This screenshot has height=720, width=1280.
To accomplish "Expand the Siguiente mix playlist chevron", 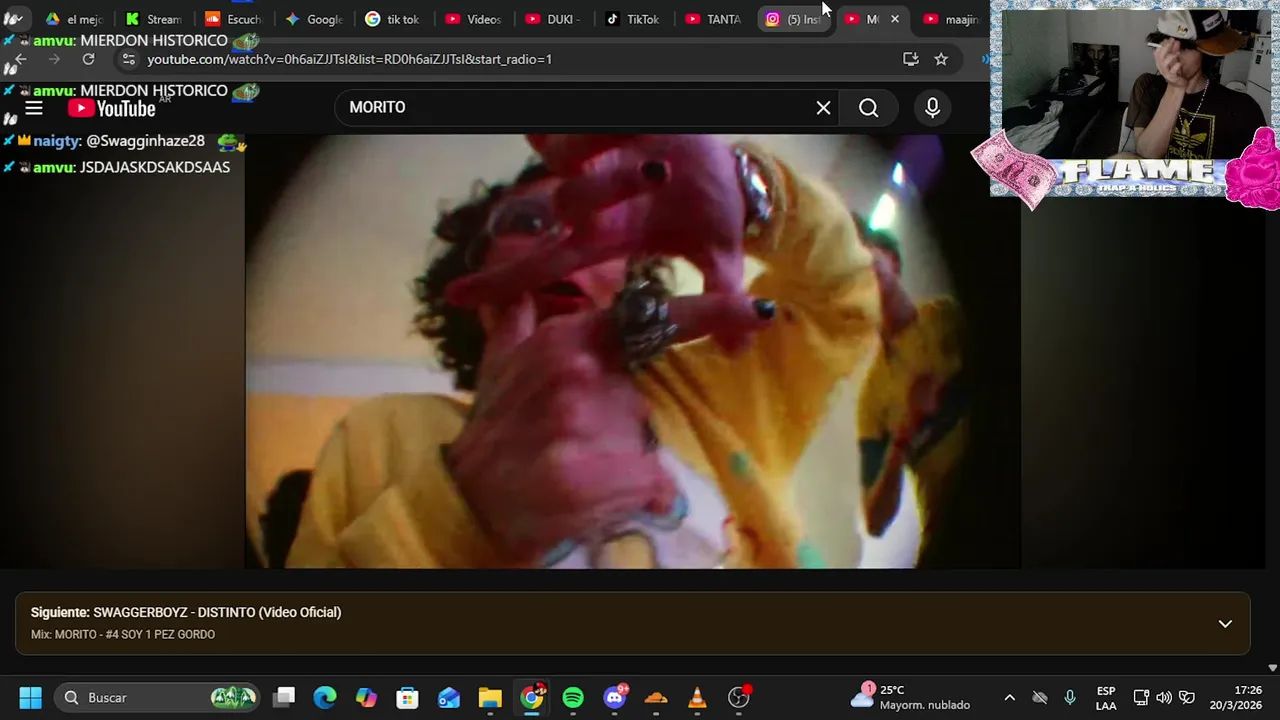I will click(x=1225, y=623).
